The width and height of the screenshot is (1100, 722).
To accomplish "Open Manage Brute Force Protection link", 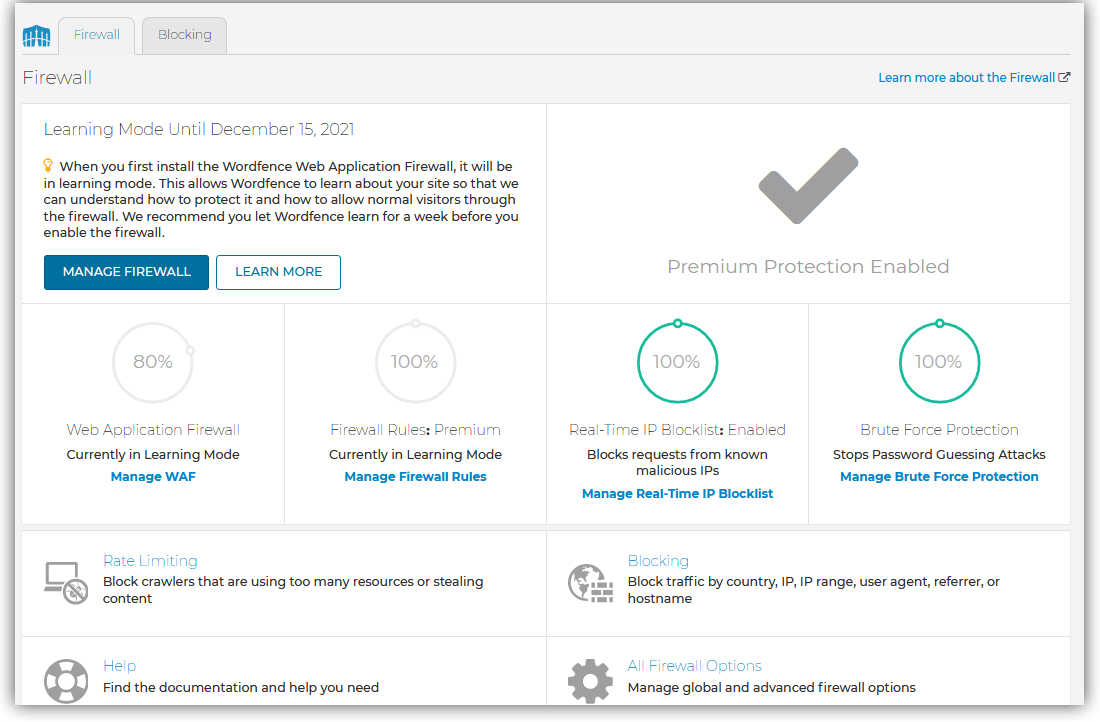I will click(939, 476).
